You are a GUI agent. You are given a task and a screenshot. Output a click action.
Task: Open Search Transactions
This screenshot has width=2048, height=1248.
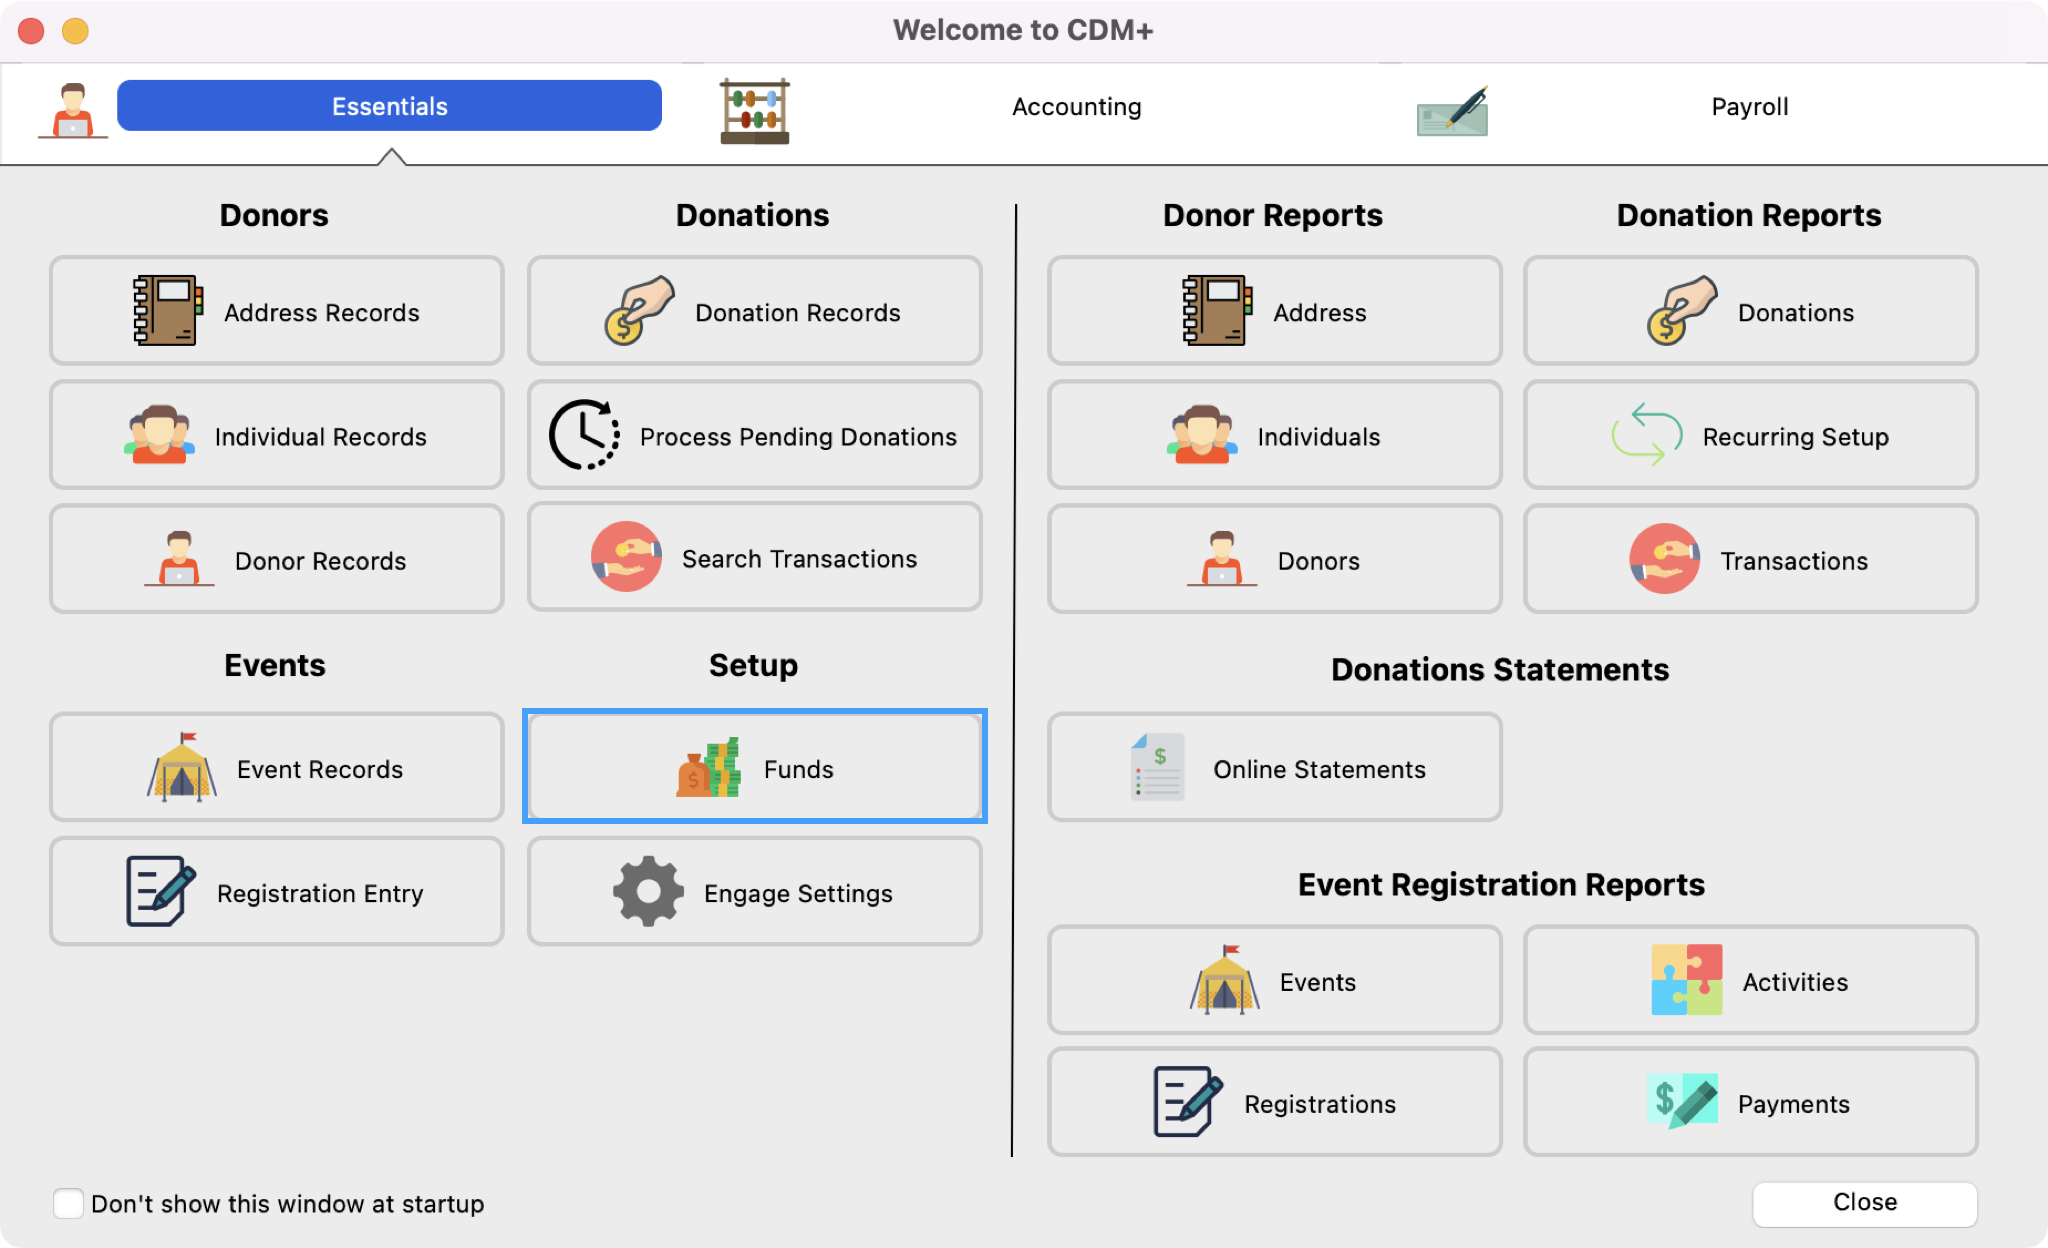click(755, 559)
